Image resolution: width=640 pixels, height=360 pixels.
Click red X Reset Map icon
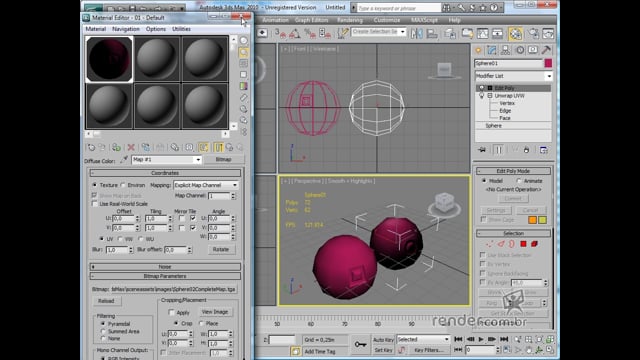point(131,147)
